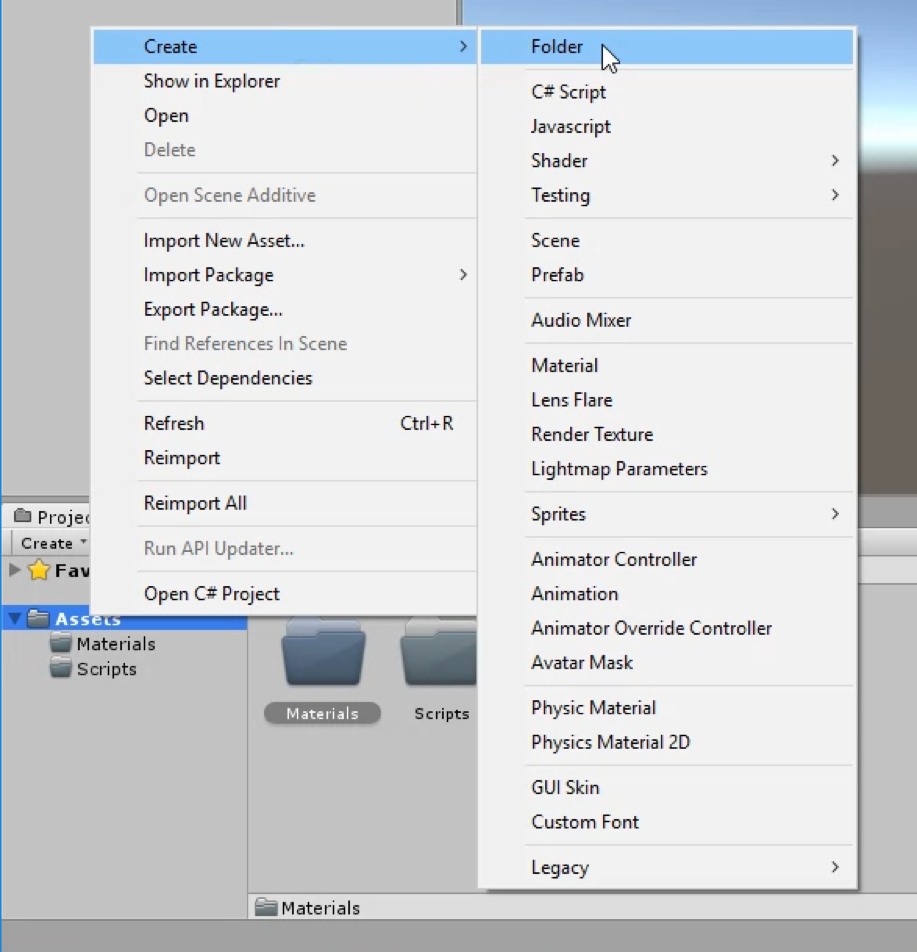Create an Animator Controller
The image size is (917, 952).
pyautogui.click(x=666, y=559)
